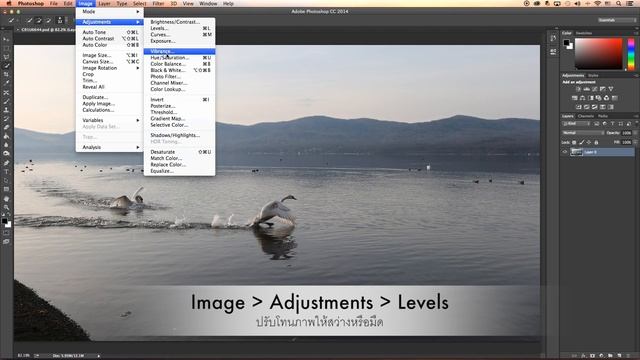Expand the Image Rotation submenu
The height and width of the screenshot is (360, 640).
point(109,68)
